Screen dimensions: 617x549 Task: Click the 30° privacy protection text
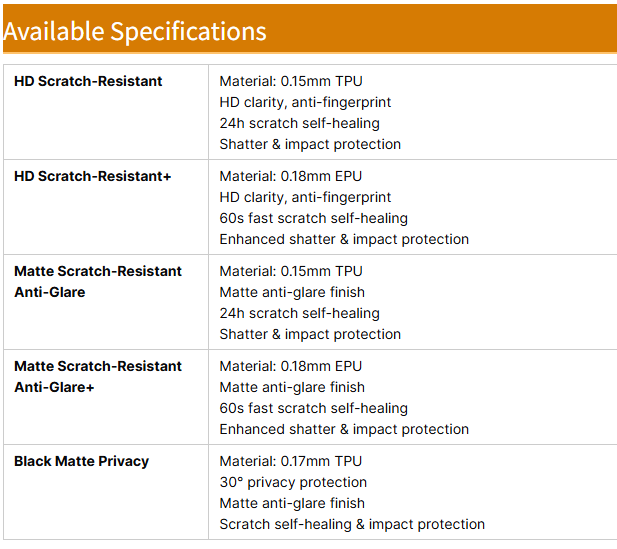293,482
